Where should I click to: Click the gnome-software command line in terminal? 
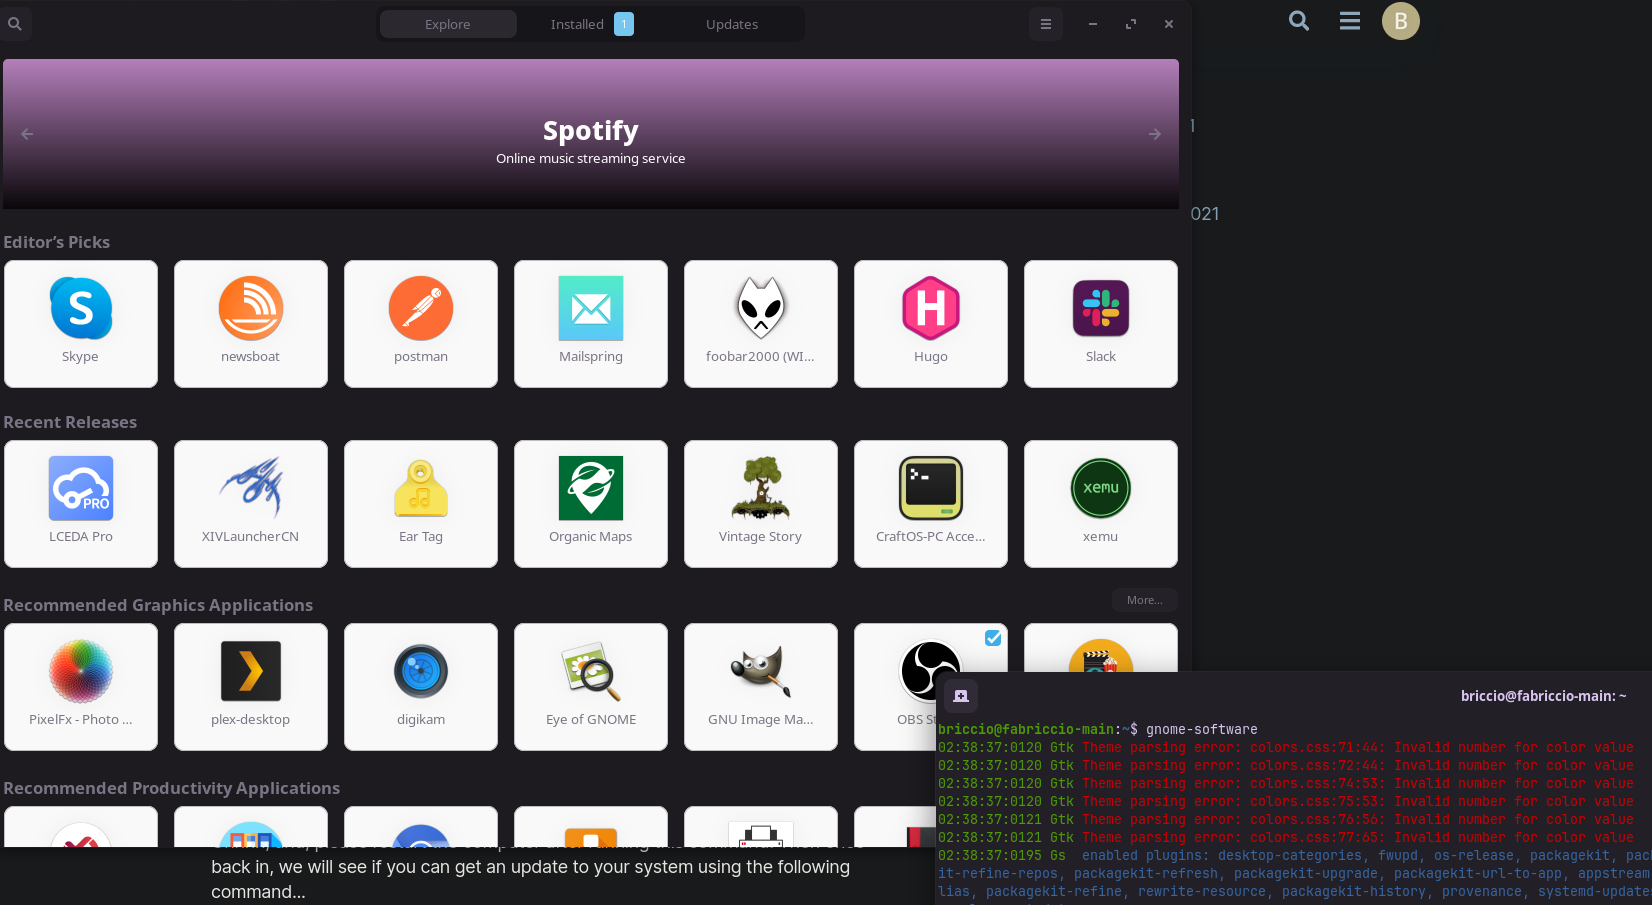(1098, 729)
